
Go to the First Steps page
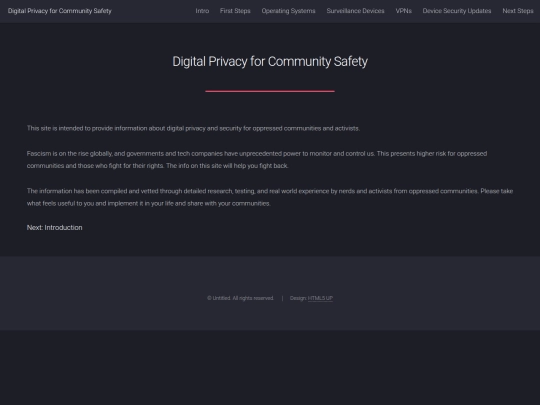coord(235,11)
